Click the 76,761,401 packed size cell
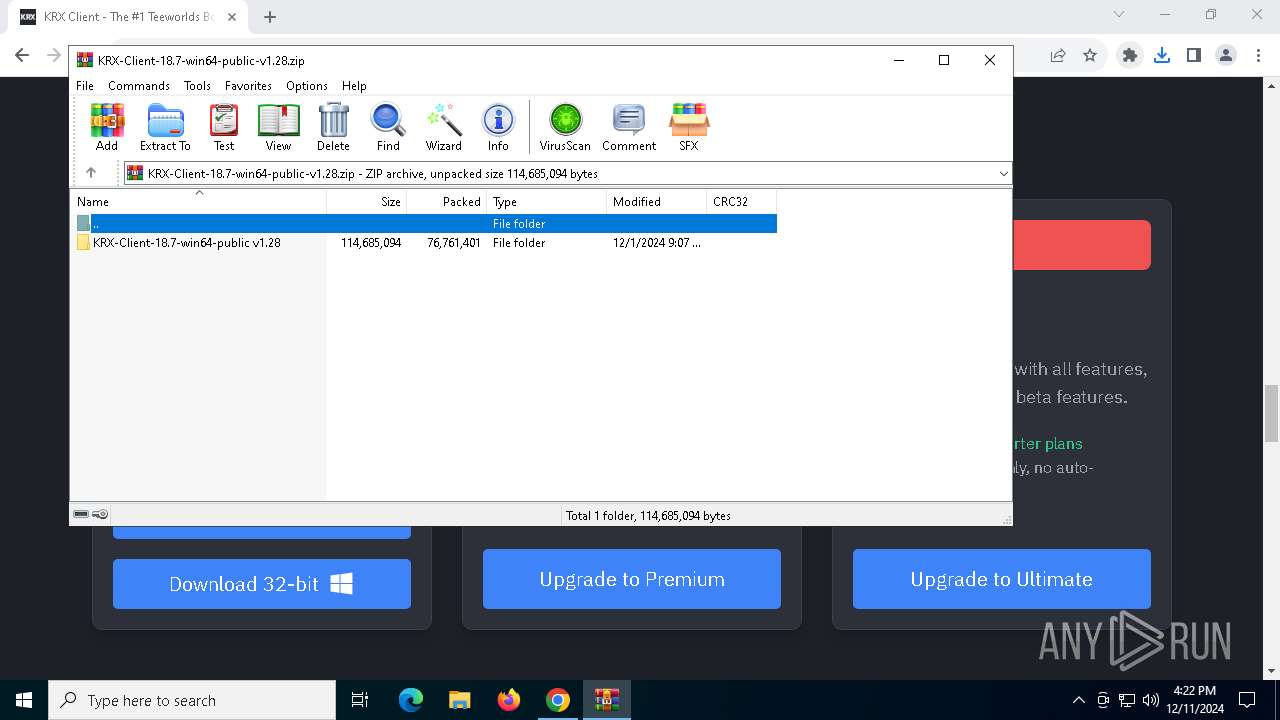This screenshot has width=1280, height=720. click(x=453, y=243)
